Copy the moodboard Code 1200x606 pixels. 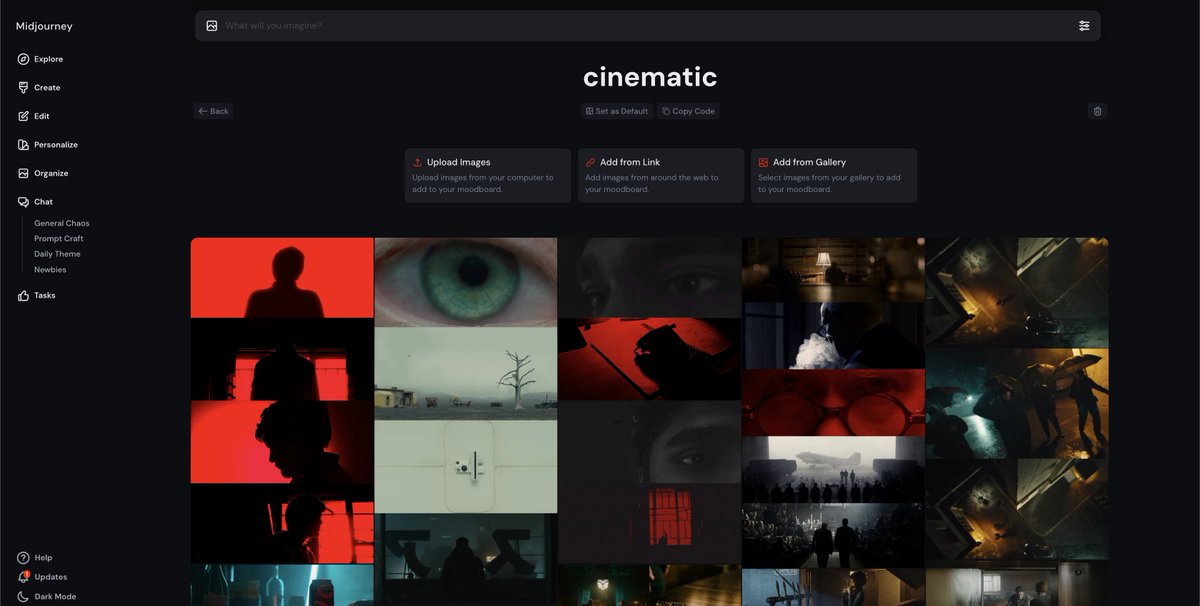[688, 111]
